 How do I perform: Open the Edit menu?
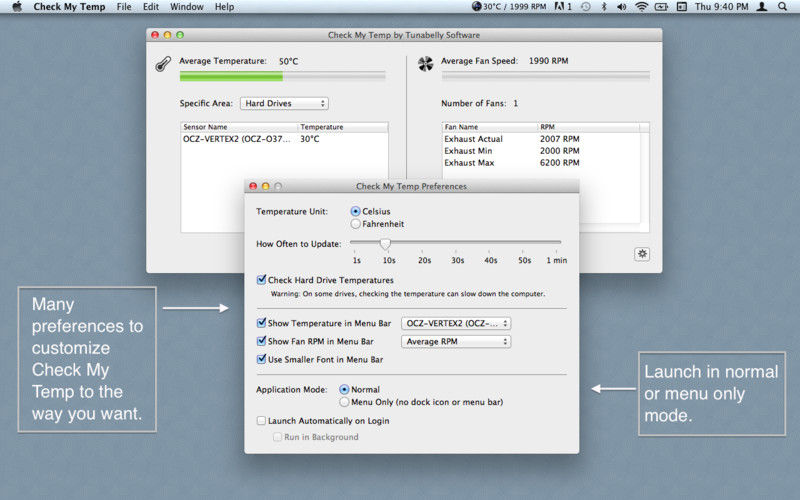pos(151,7)
